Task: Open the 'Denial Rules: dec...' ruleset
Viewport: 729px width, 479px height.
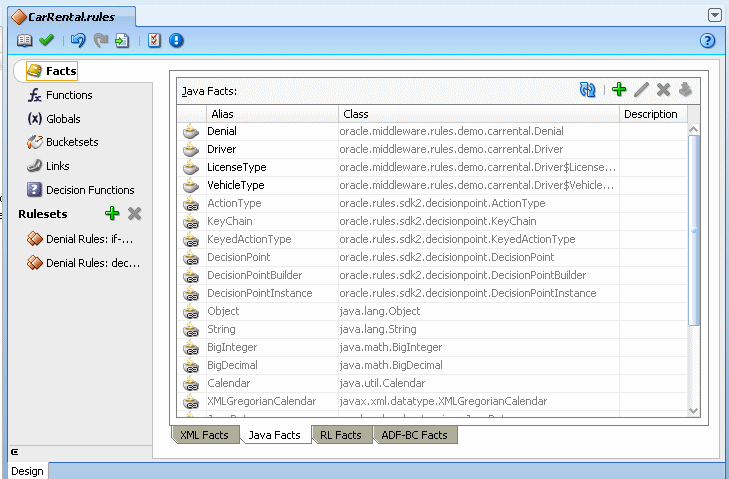Action: [84, 263]
